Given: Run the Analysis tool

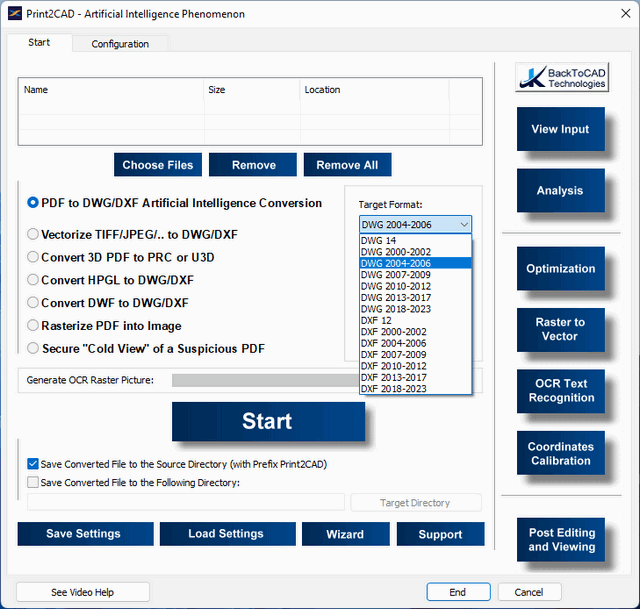Looking at the screenshot, I should tap(560, 190).
